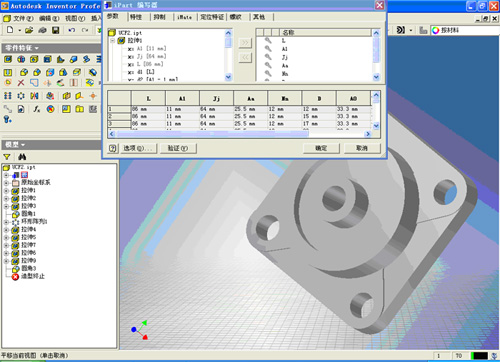Image resolution: width=500 pixels, height=362 pixels.
Task: Collapse the 拉伸1 node in the iPart parameter tree
Action: point(113,41)
